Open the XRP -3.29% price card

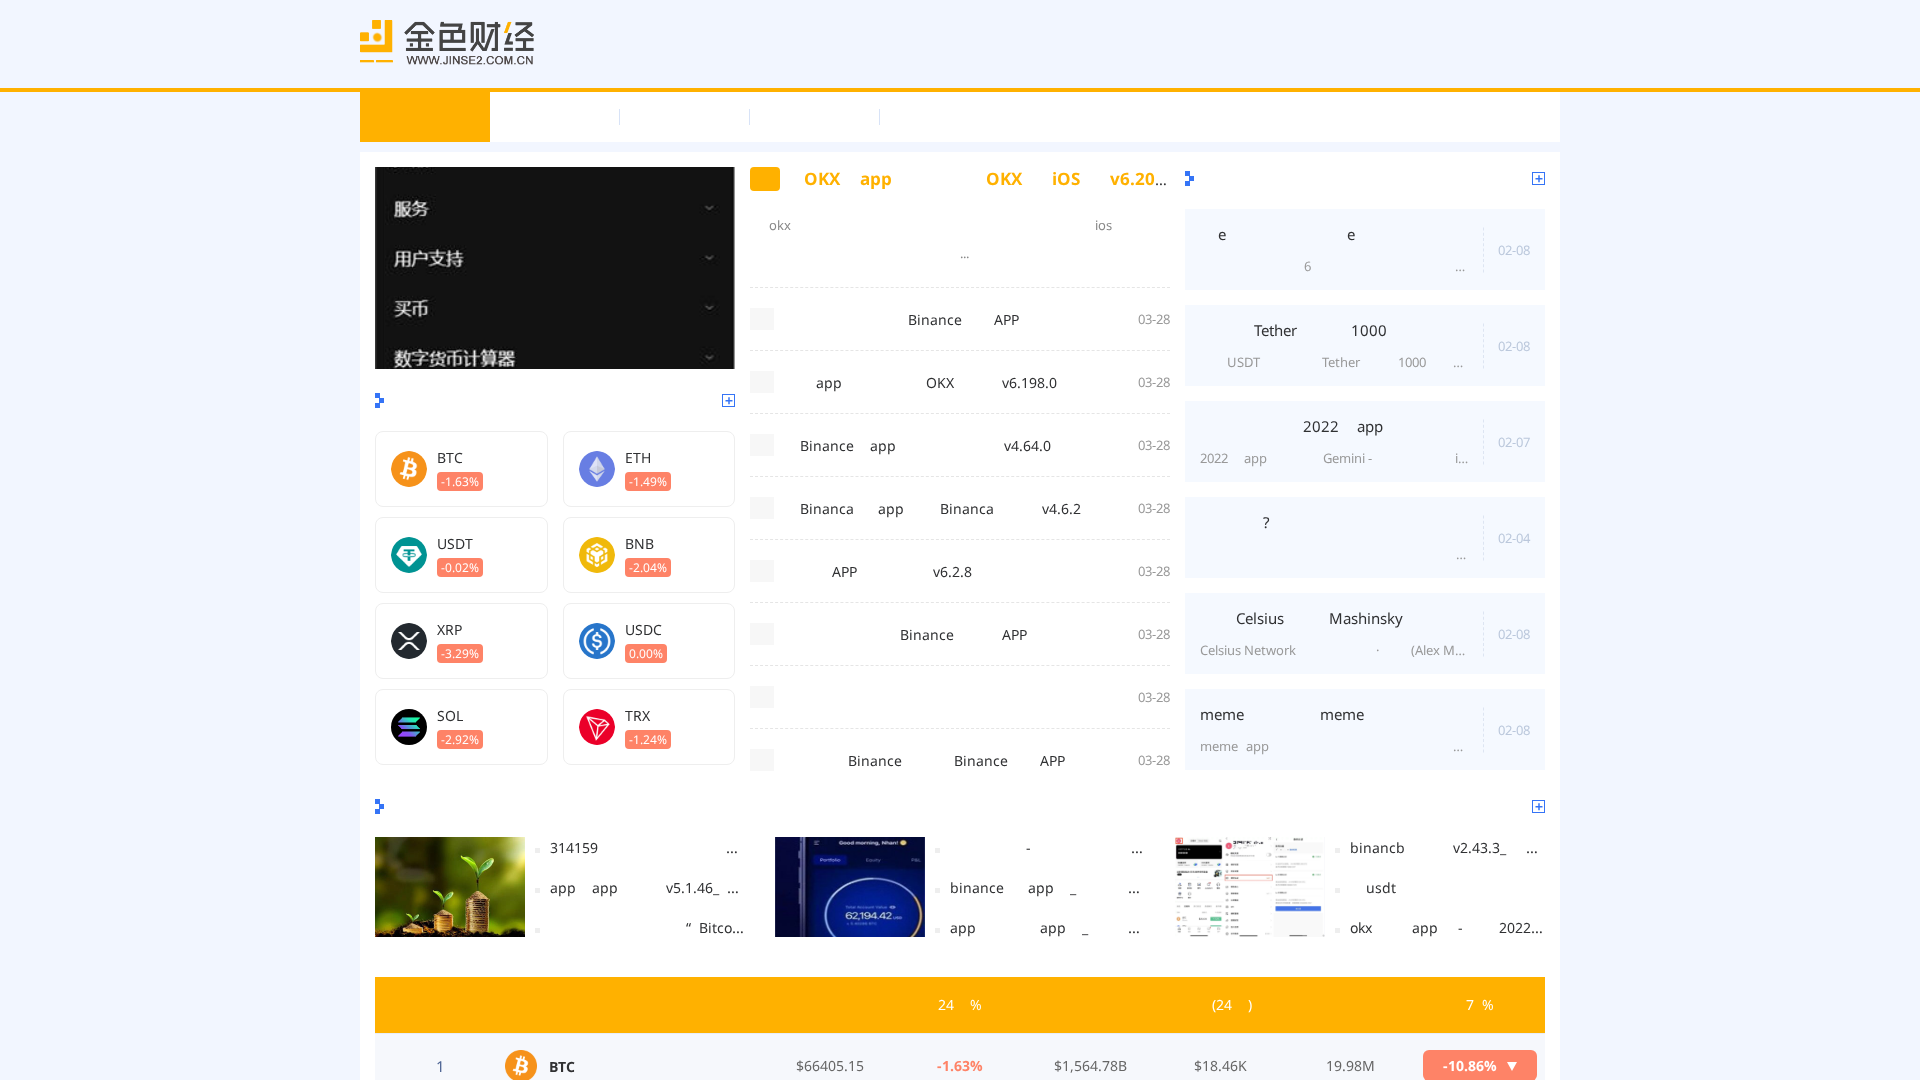[x=461, y=641]
